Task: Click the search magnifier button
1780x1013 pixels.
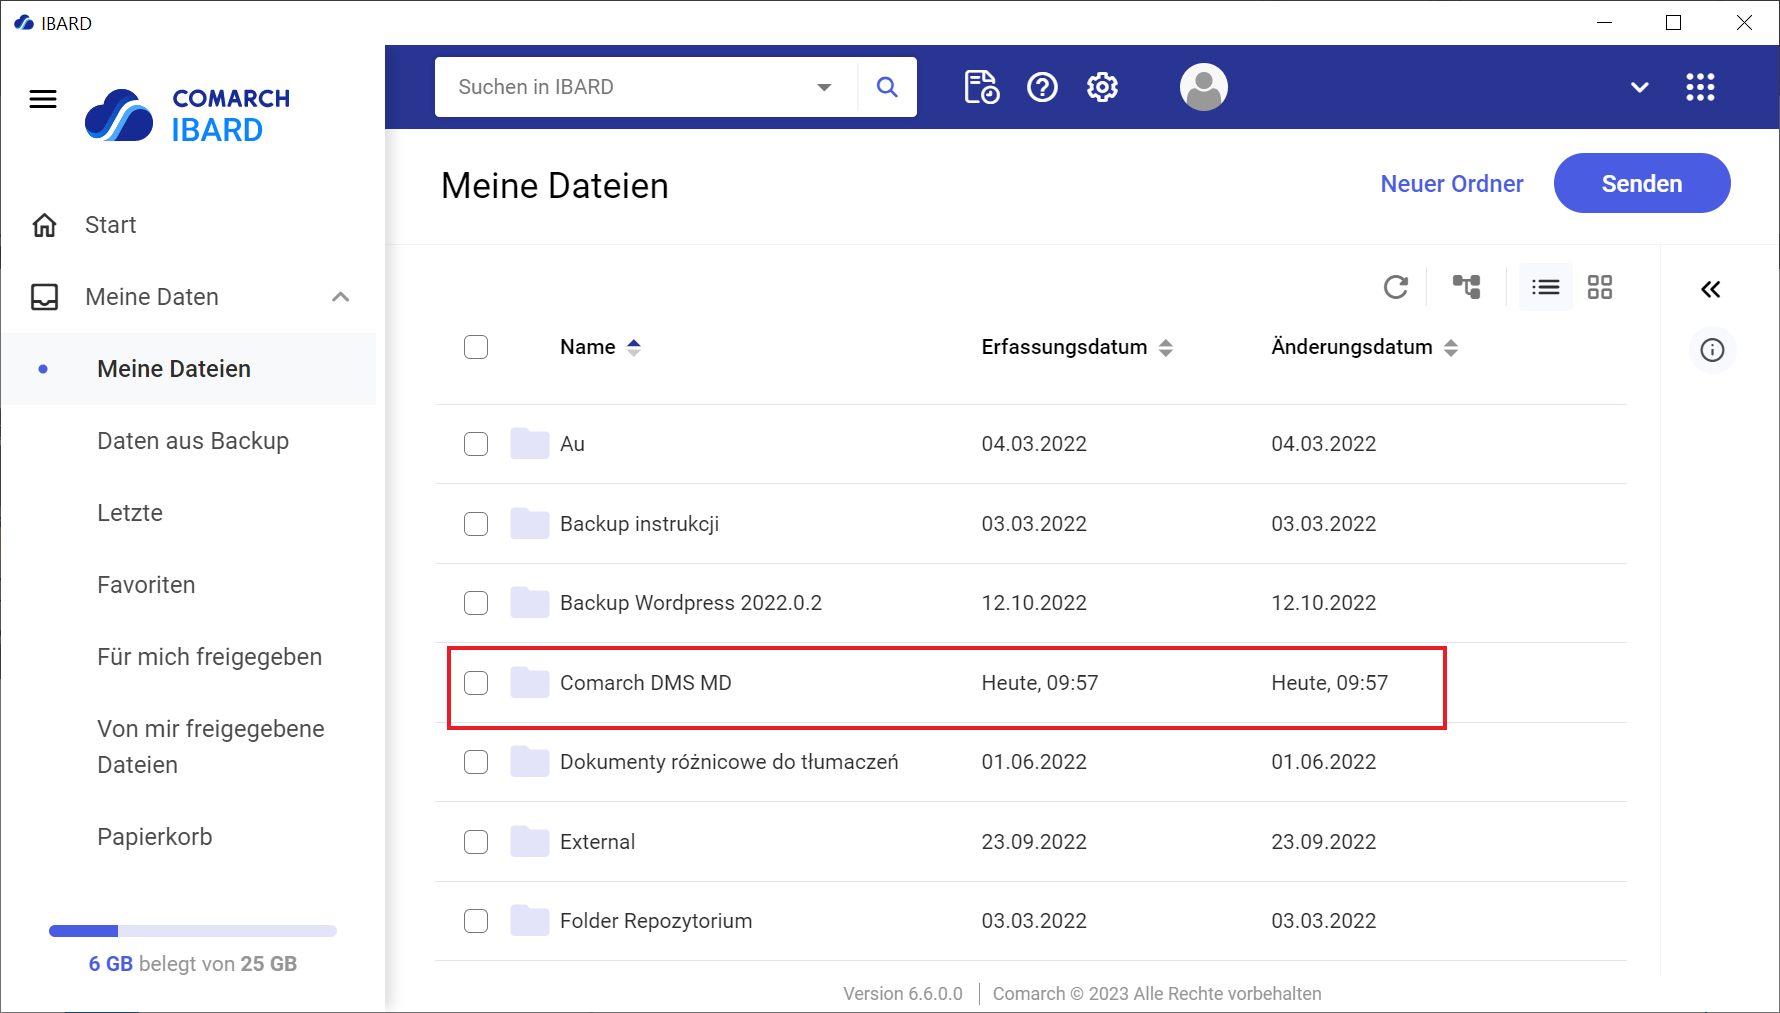Action: coord(887,87)
